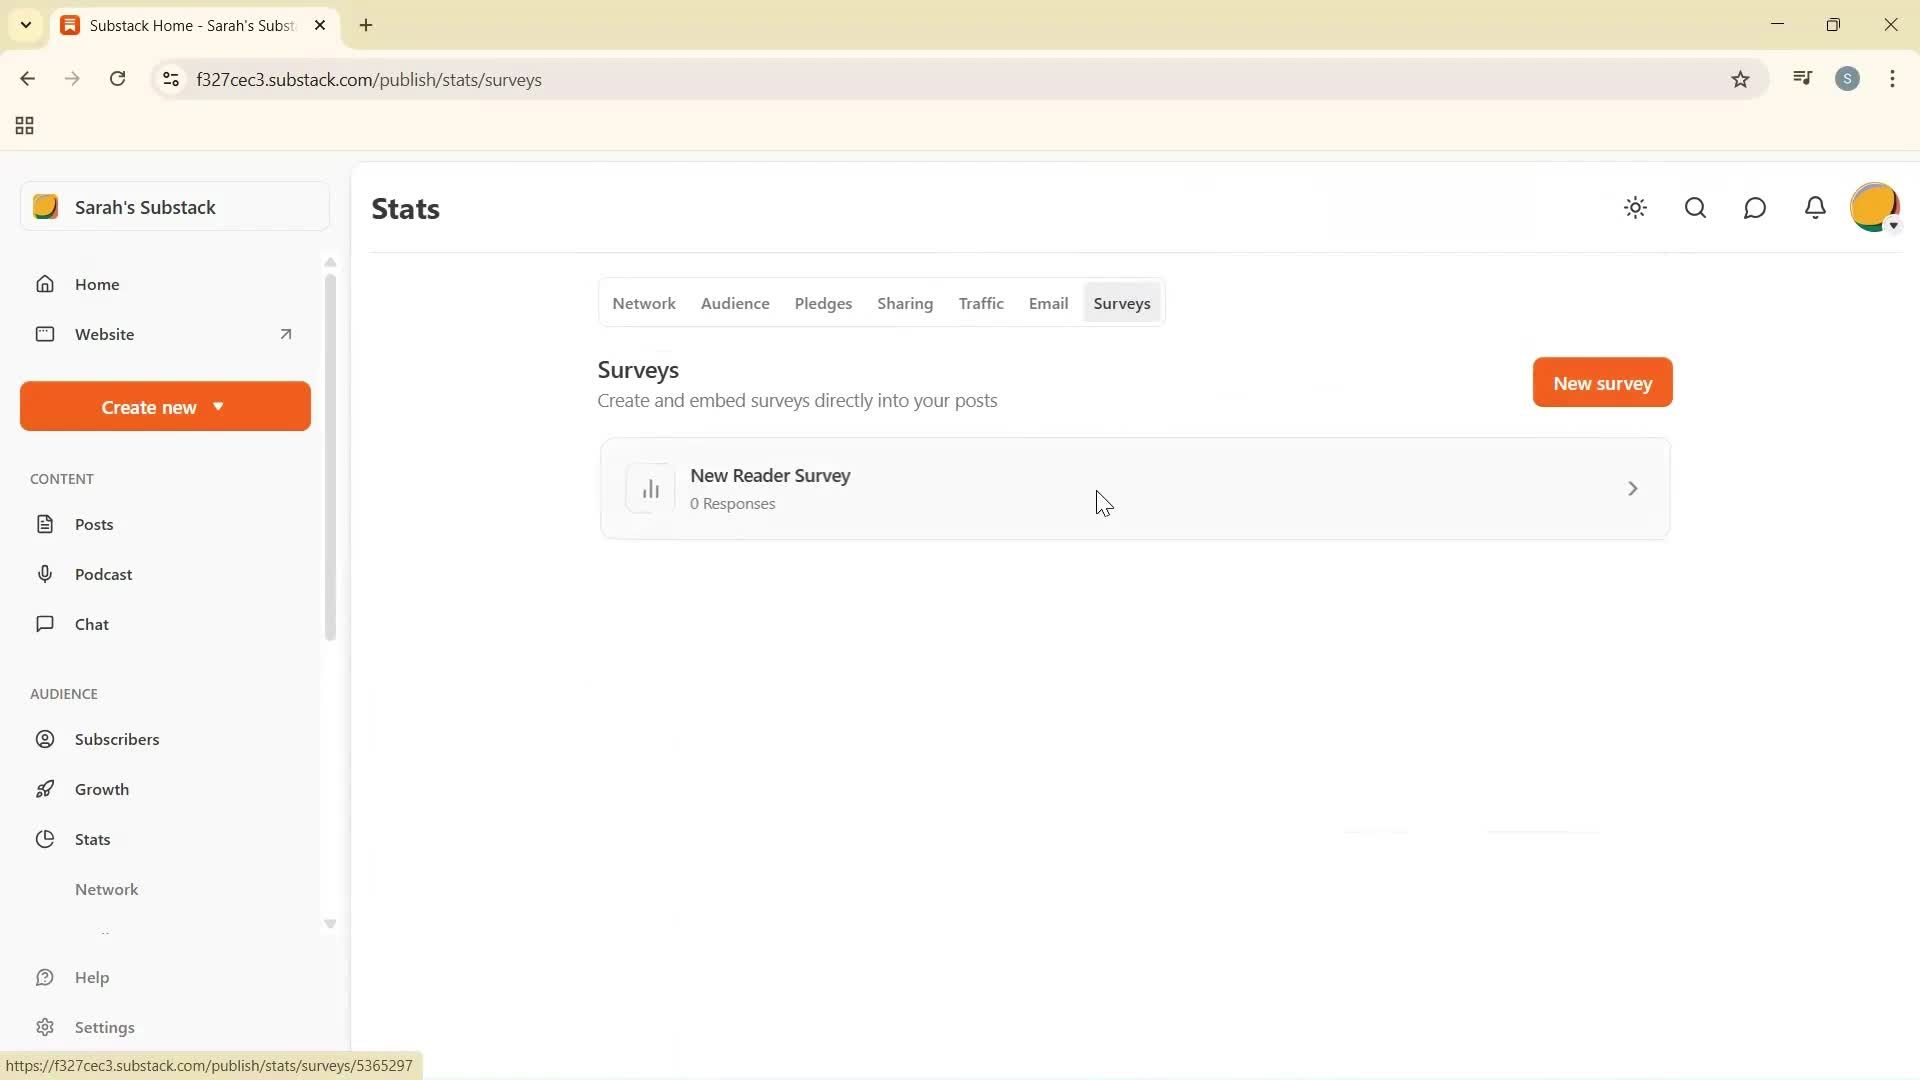Open the direct messages chat bubble icon
1920x1080 pixels.
1755,208
